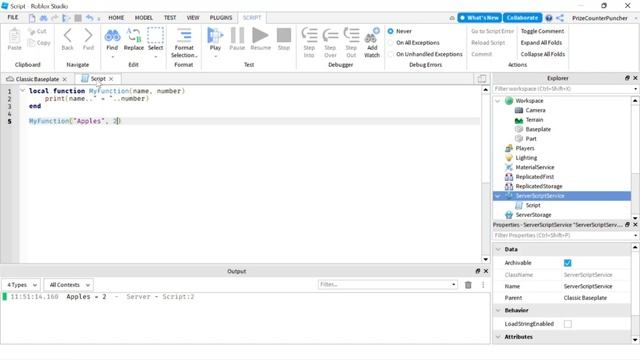
Task: Select Terrain in Explorer
Action: 534,120
